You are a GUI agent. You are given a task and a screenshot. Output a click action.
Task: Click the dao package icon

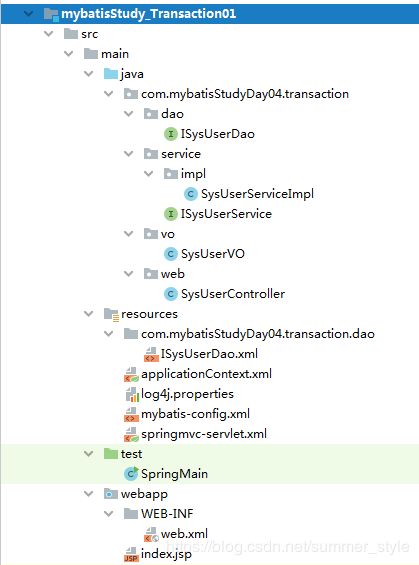(x=151, y=114)
